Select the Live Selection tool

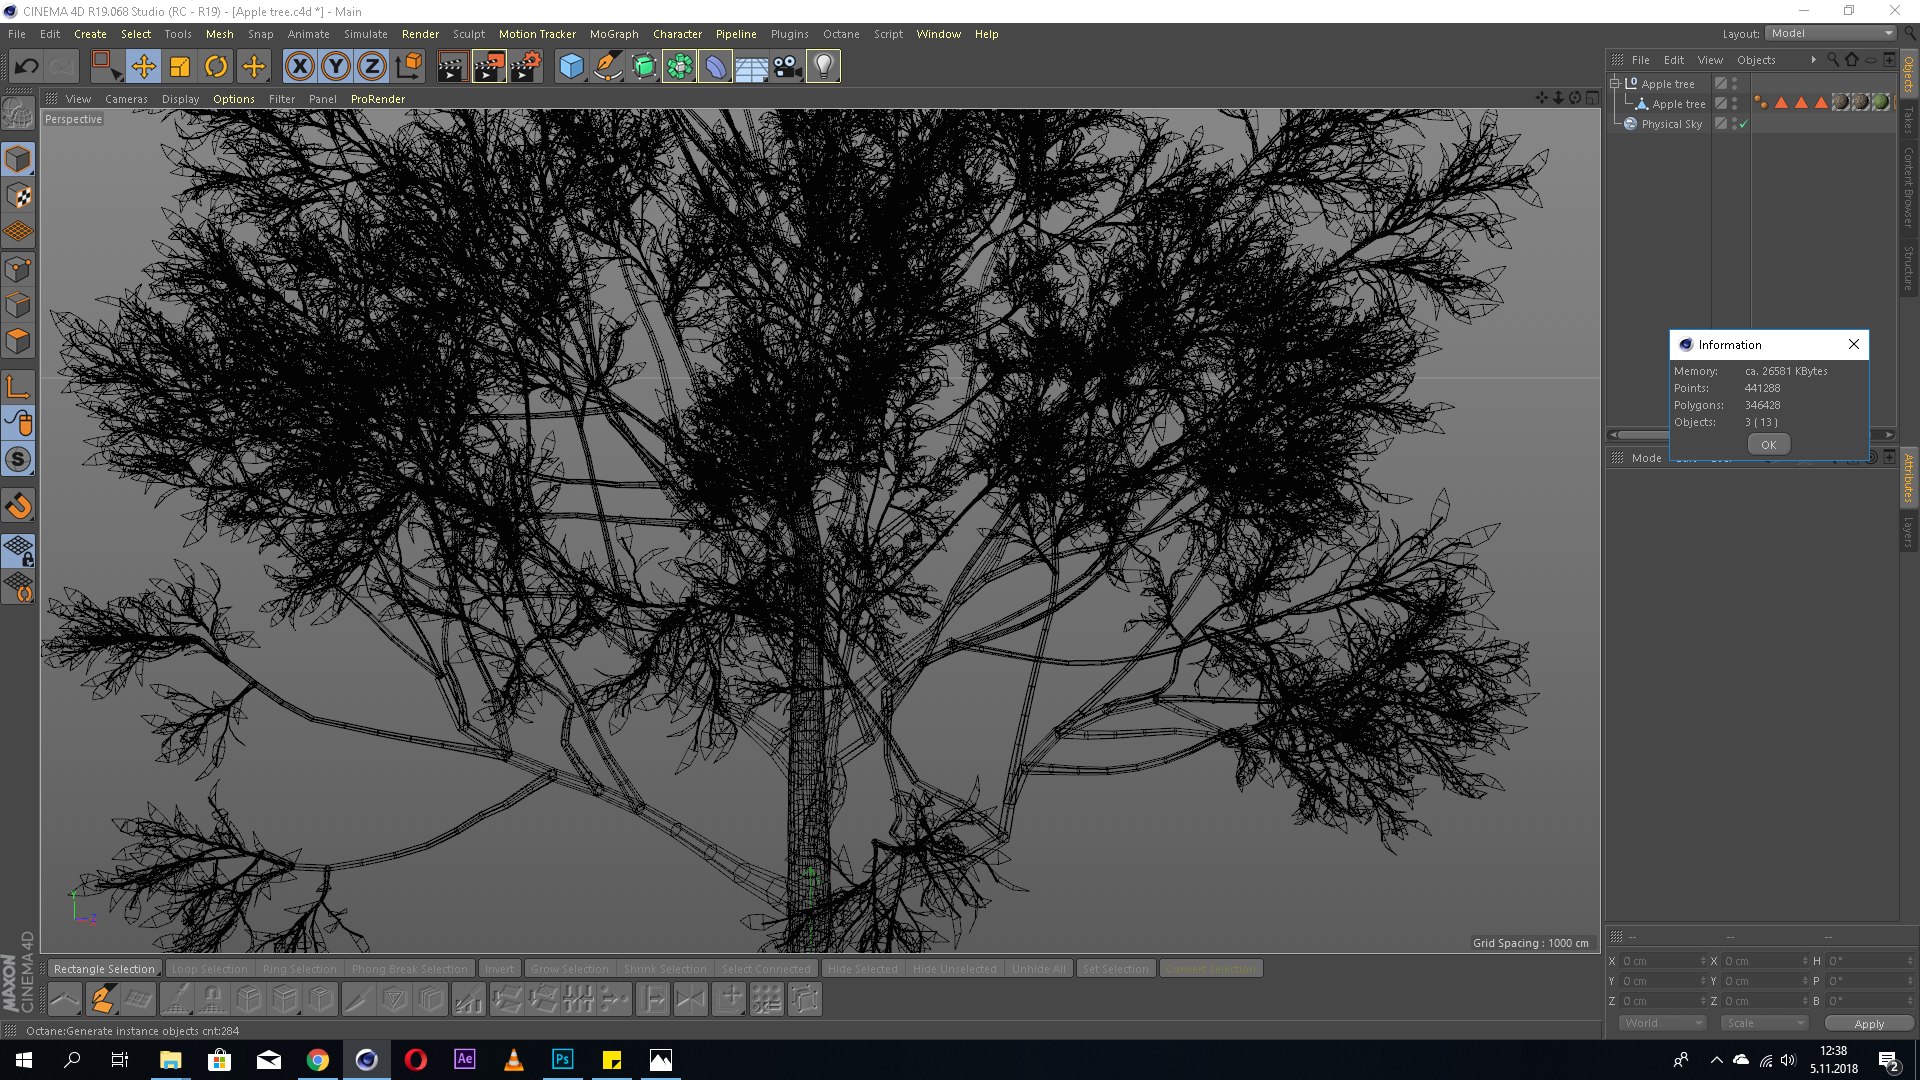[x=106, y=67]
